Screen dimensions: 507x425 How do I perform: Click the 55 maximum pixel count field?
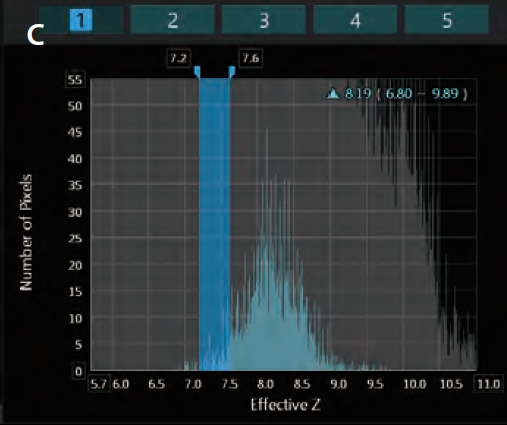pyautogui.click(x=75, y=80)
